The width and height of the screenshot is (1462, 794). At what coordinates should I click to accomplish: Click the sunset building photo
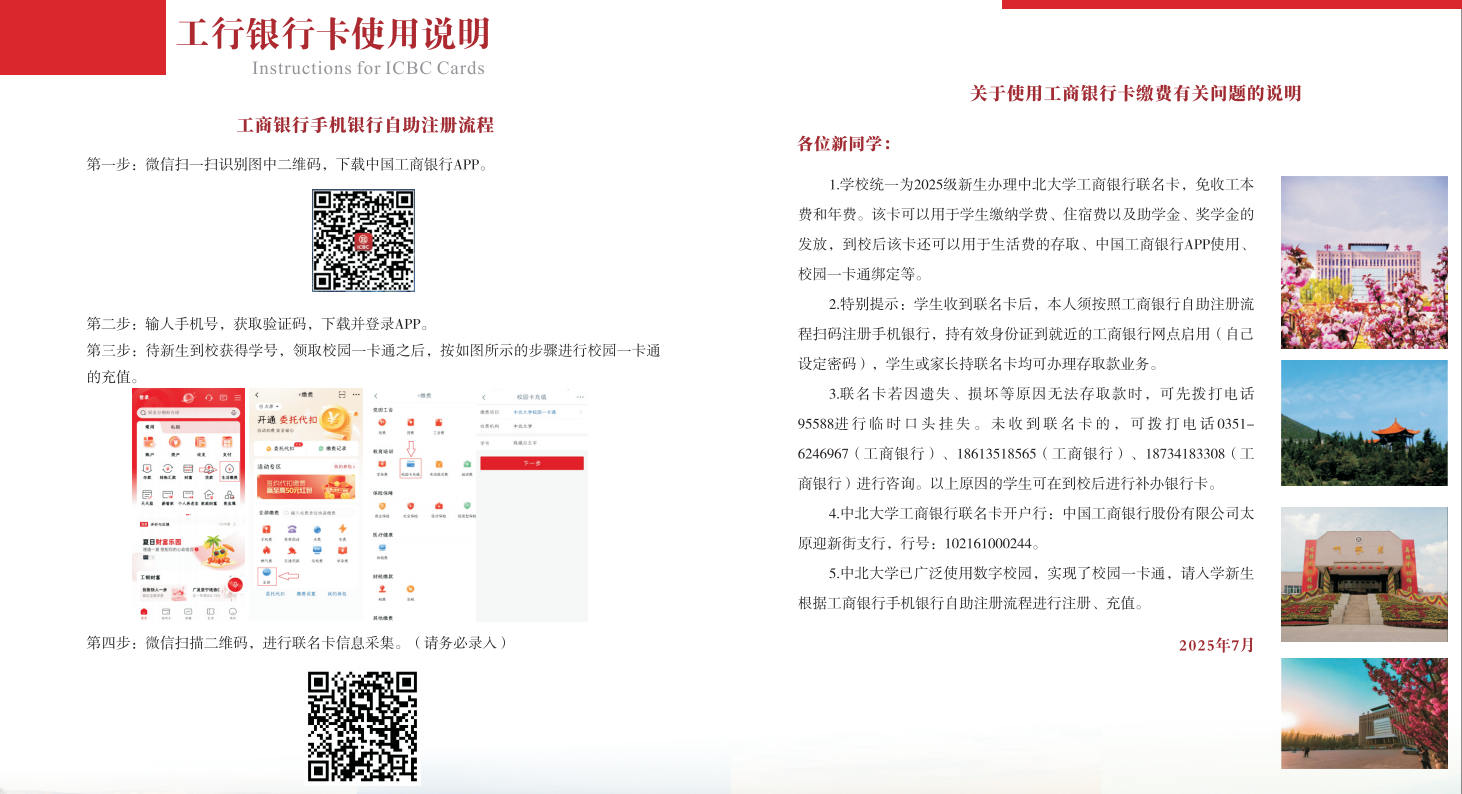[x=1364, y=713]
